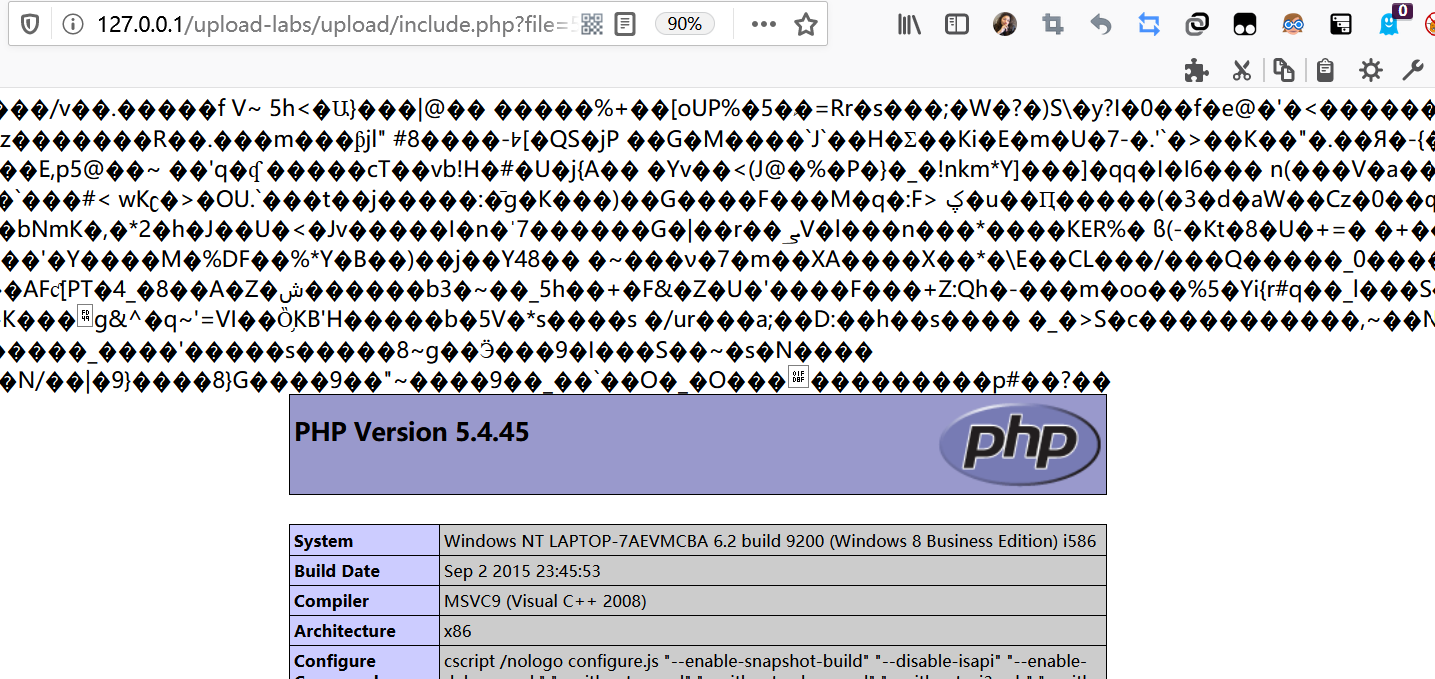This screenshot has width=1435, height=679.
Task: Click the black window extension icon
Action: [1341, 24]
